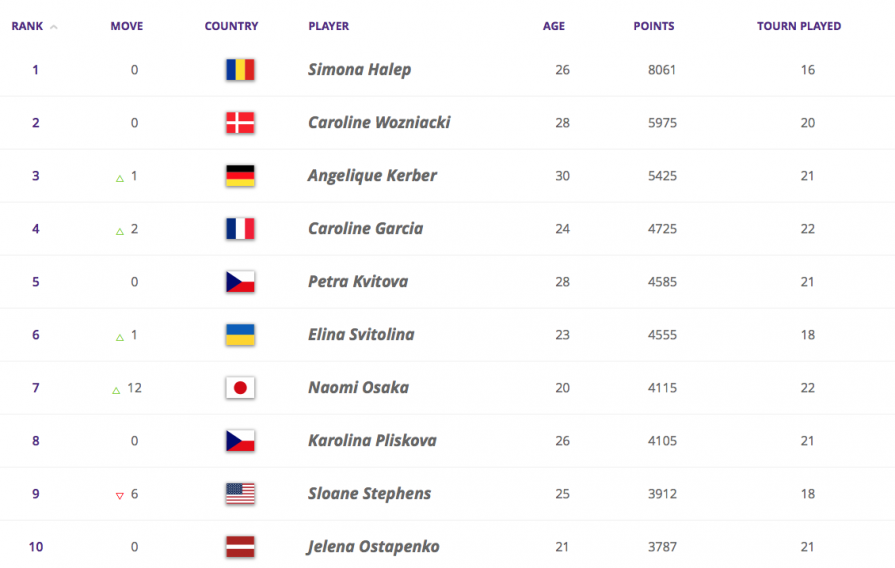Click the TOURN PLAYED column header
This screenshot has height=568, width=895.
tap(799, 26)
